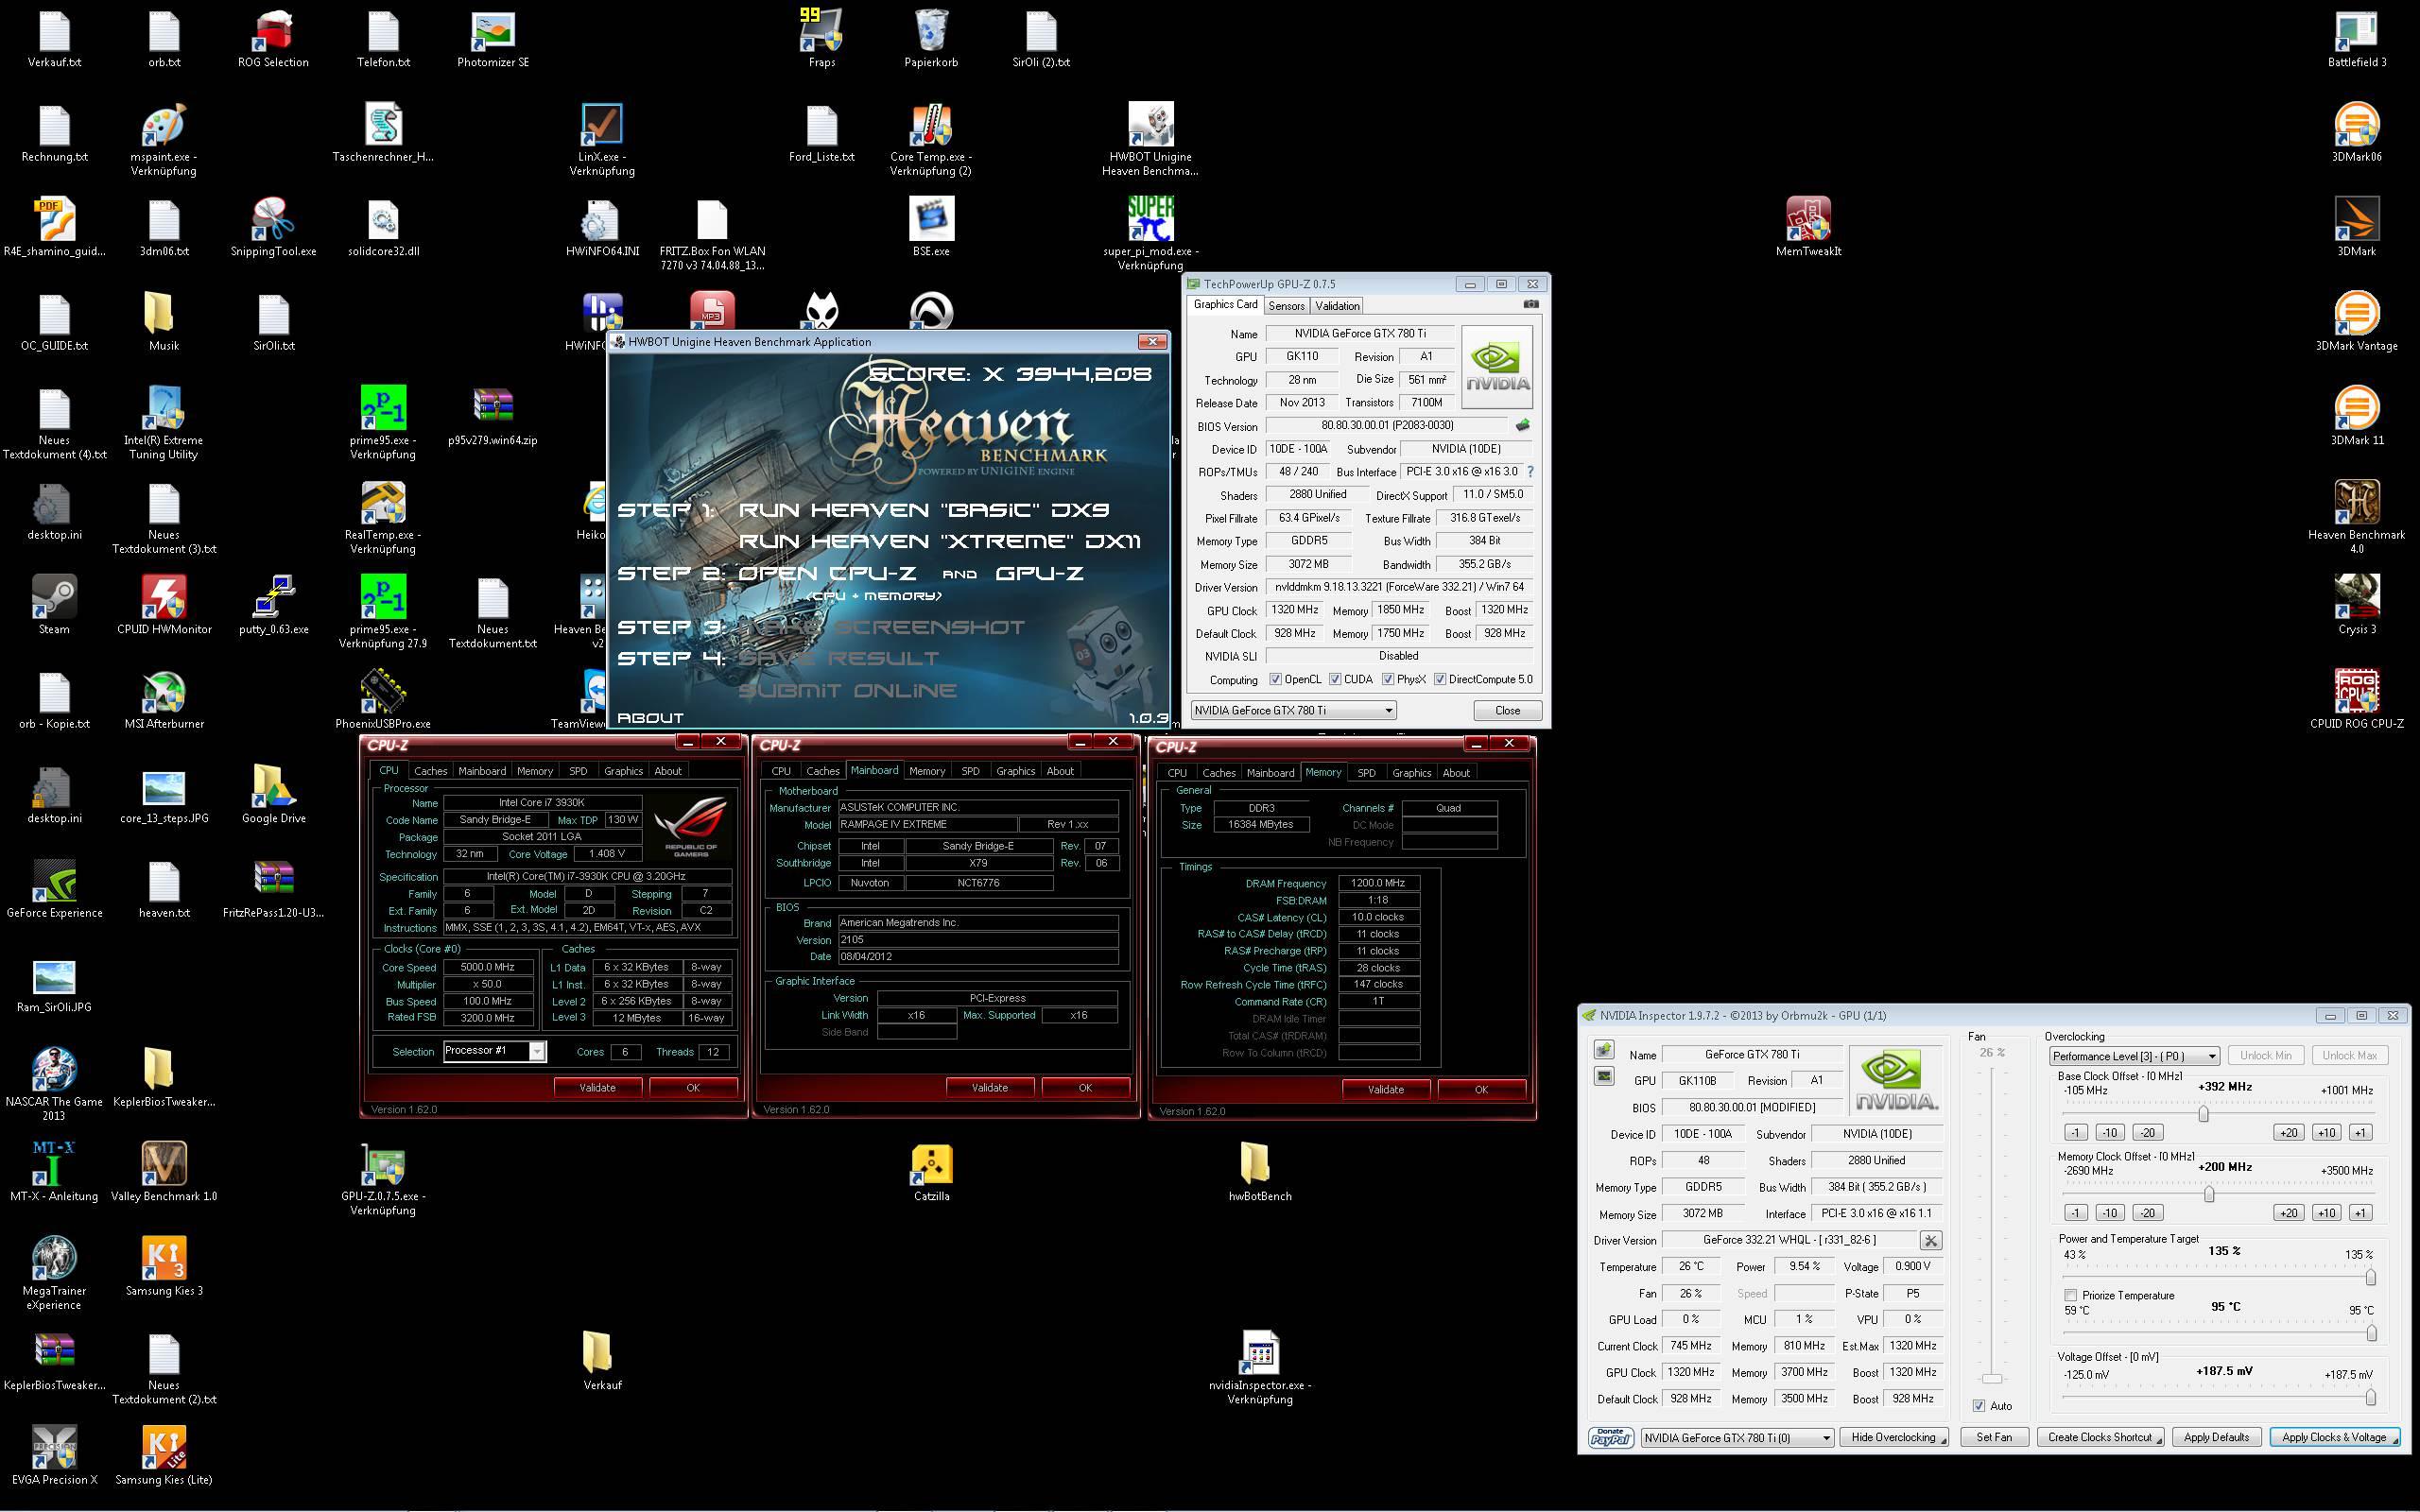
Task: Toggle the CUDA checkbox in GPU-Z
Action: coord(1334,680)
